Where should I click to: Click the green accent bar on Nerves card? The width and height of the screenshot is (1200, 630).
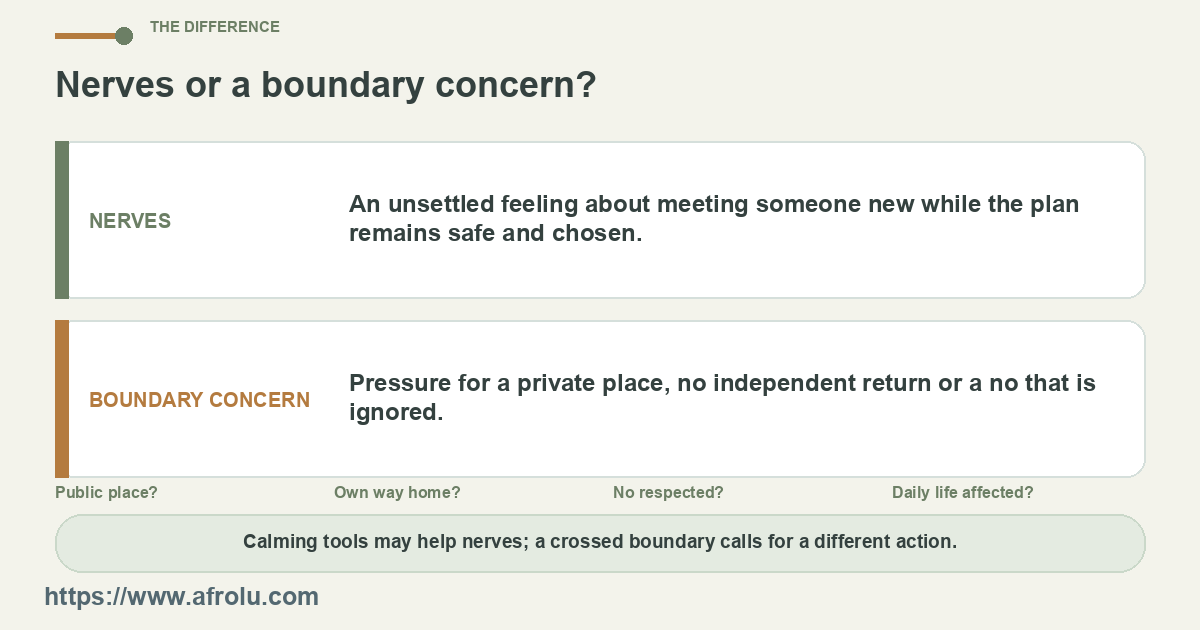pos(62,220)
